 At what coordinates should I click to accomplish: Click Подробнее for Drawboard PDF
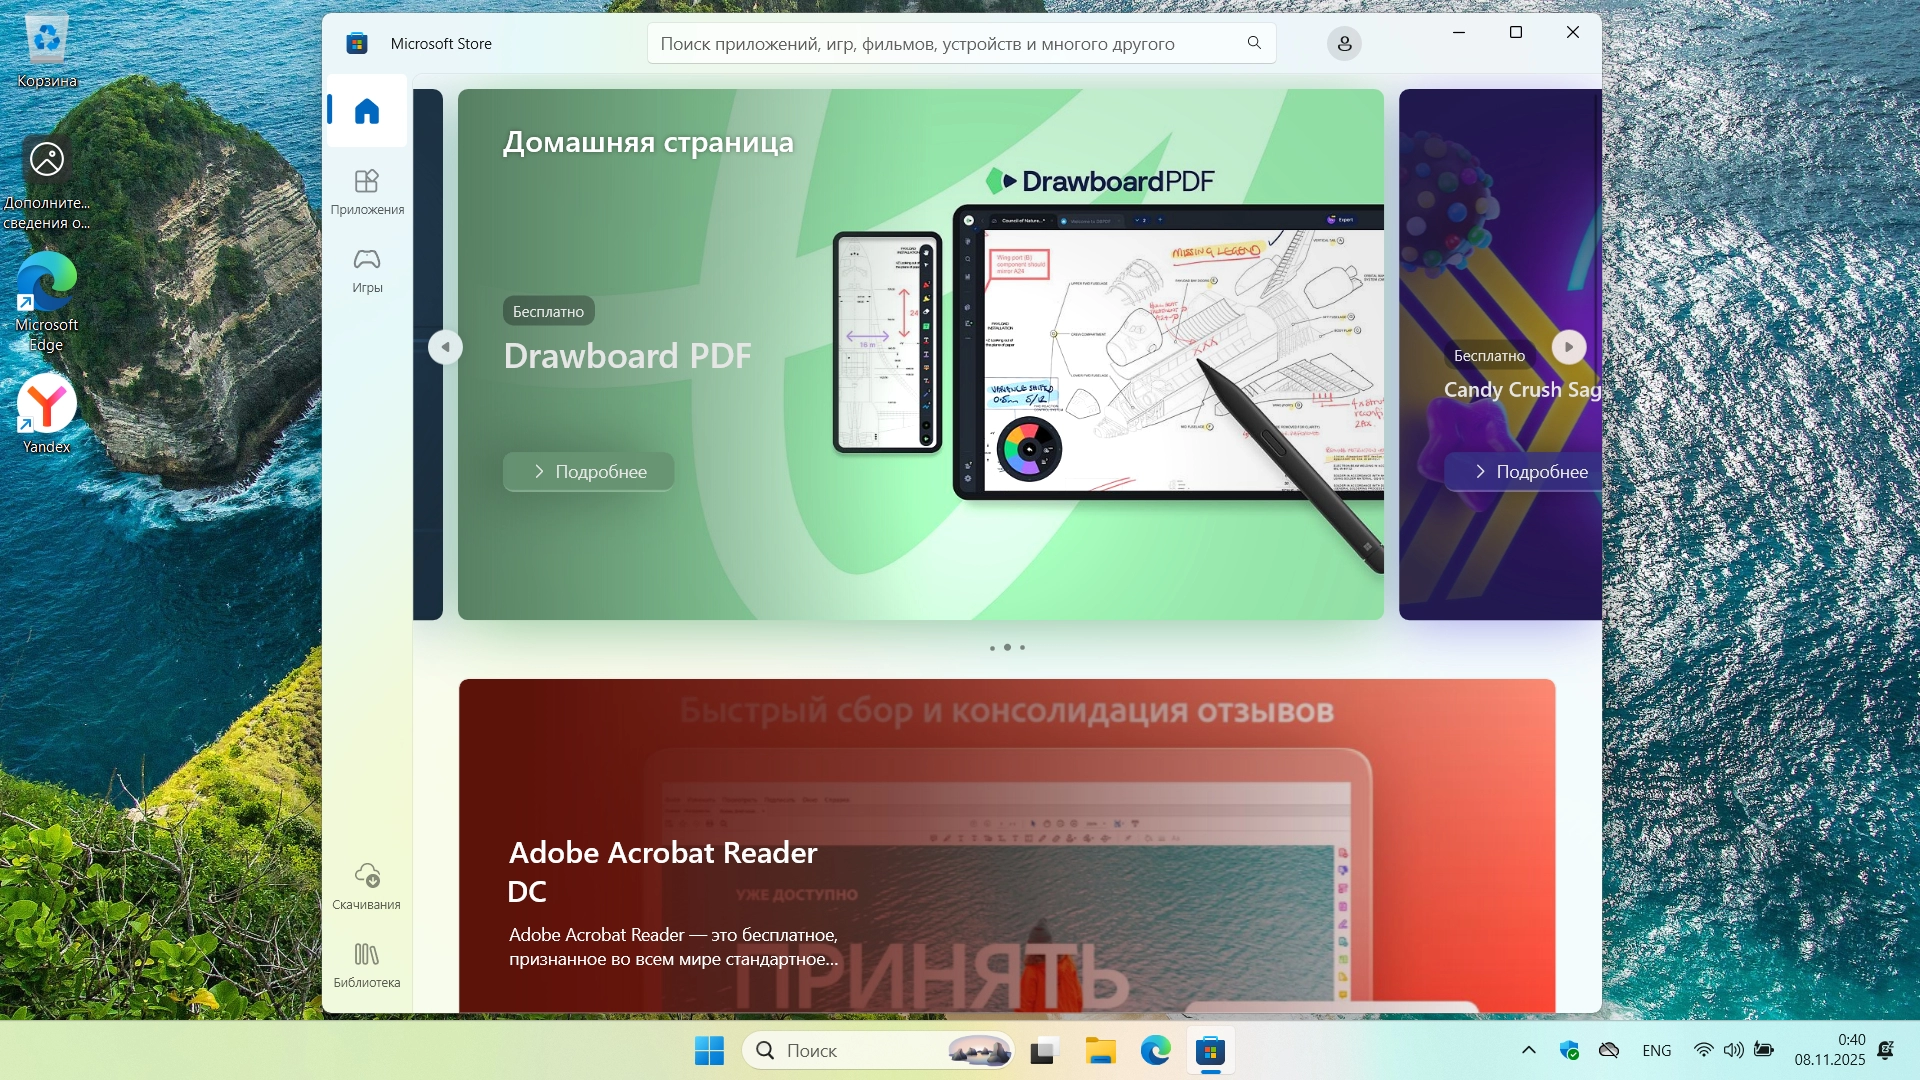(x=589, y=472)
